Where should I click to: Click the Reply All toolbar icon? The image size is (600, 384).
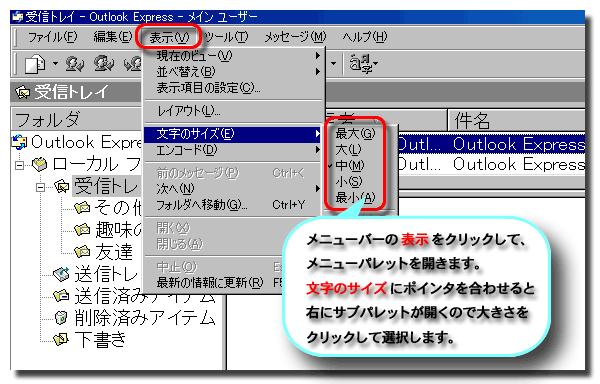(x=104, y=64)
